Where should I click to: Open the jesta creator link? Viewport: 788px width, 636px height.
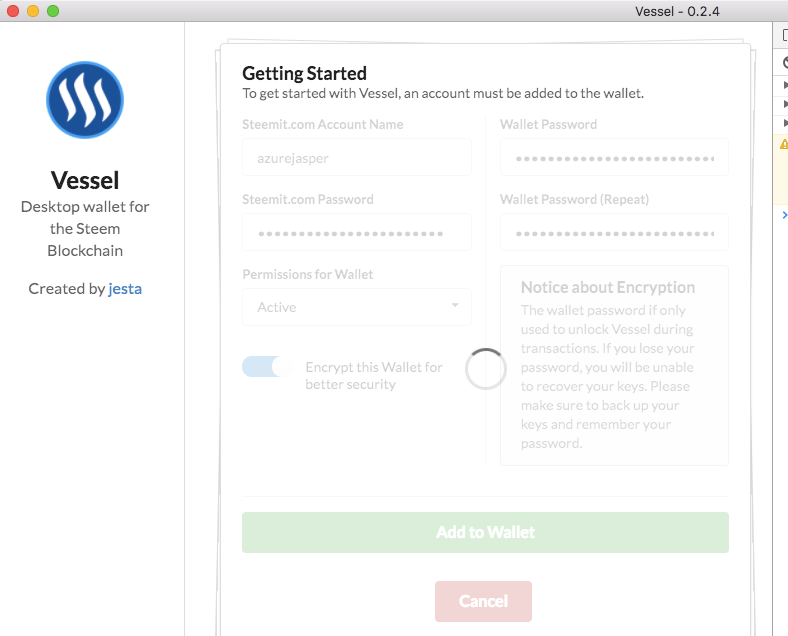coord(125,289)
